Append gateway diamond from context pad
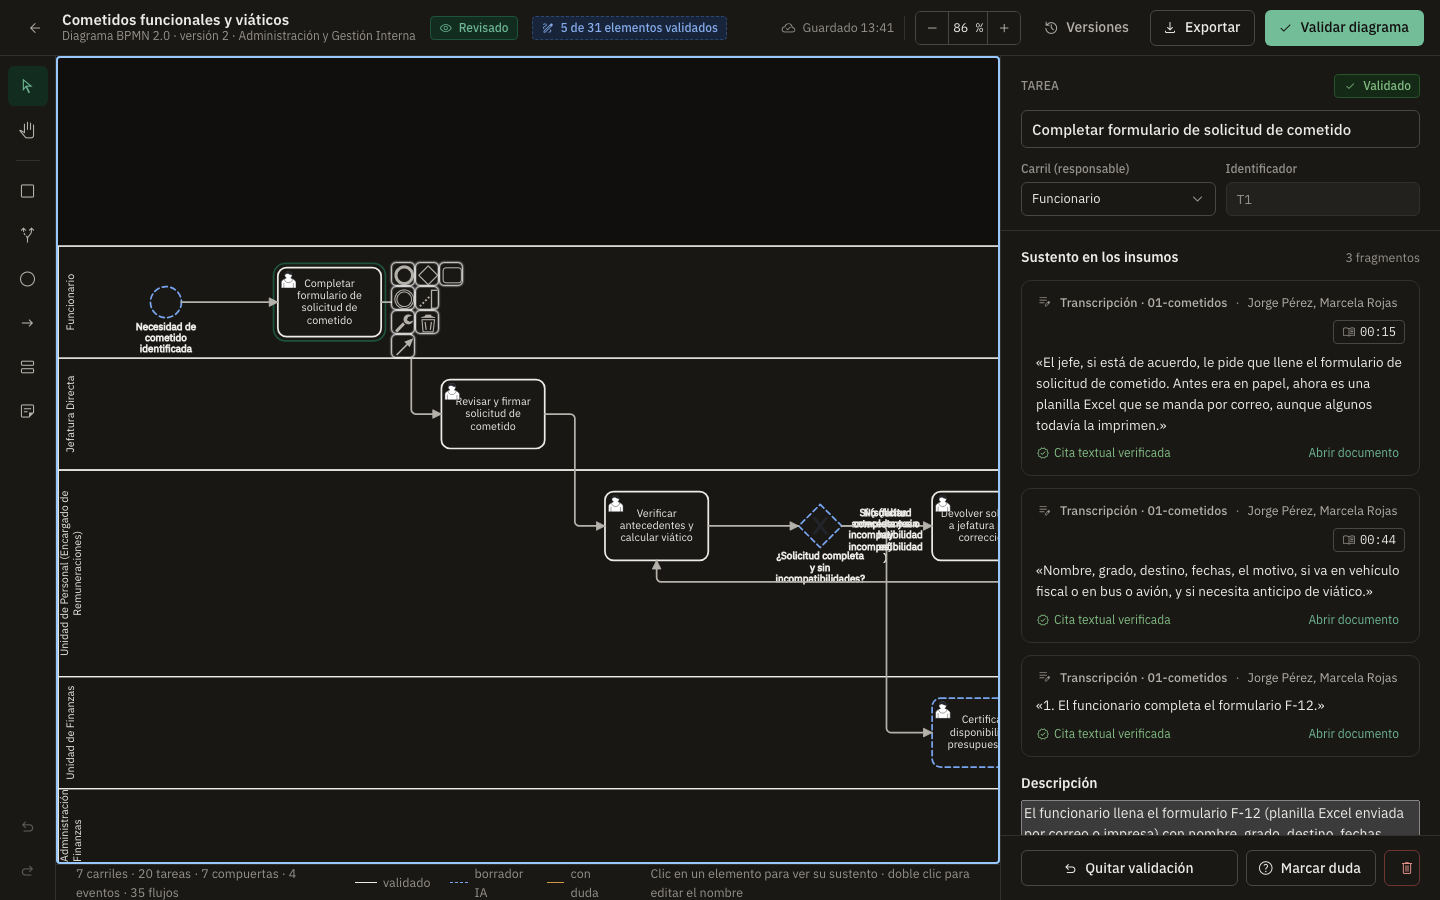Screen dimensions: 1440x900 428,274
